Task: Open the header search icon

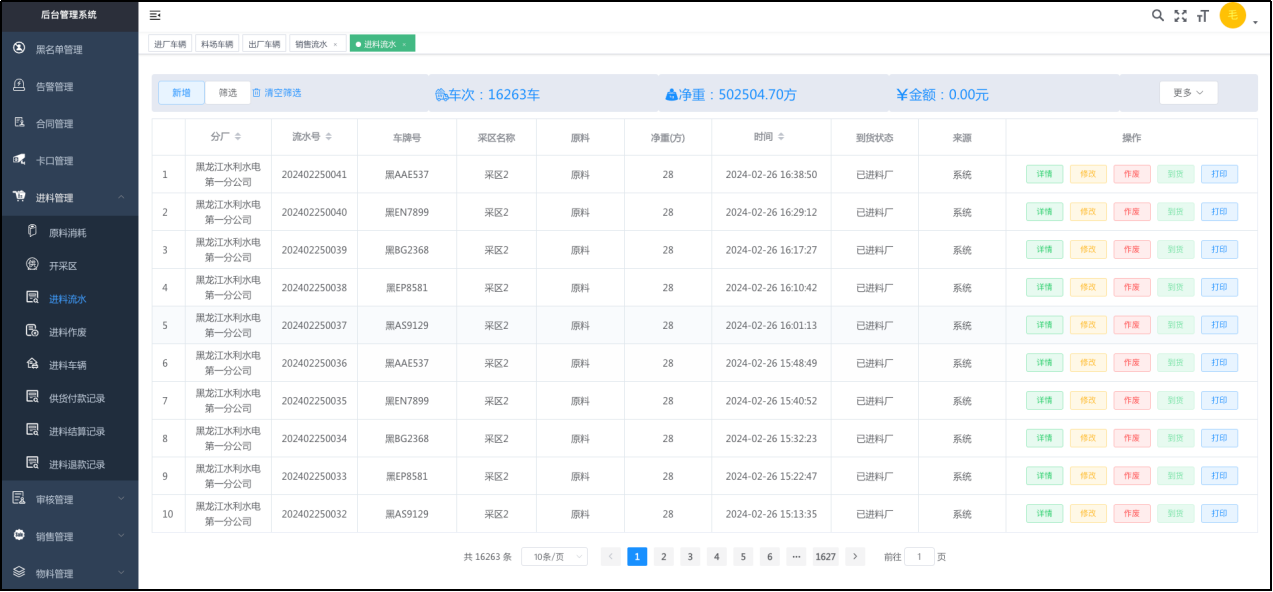Action: (x=1158, y=15)
